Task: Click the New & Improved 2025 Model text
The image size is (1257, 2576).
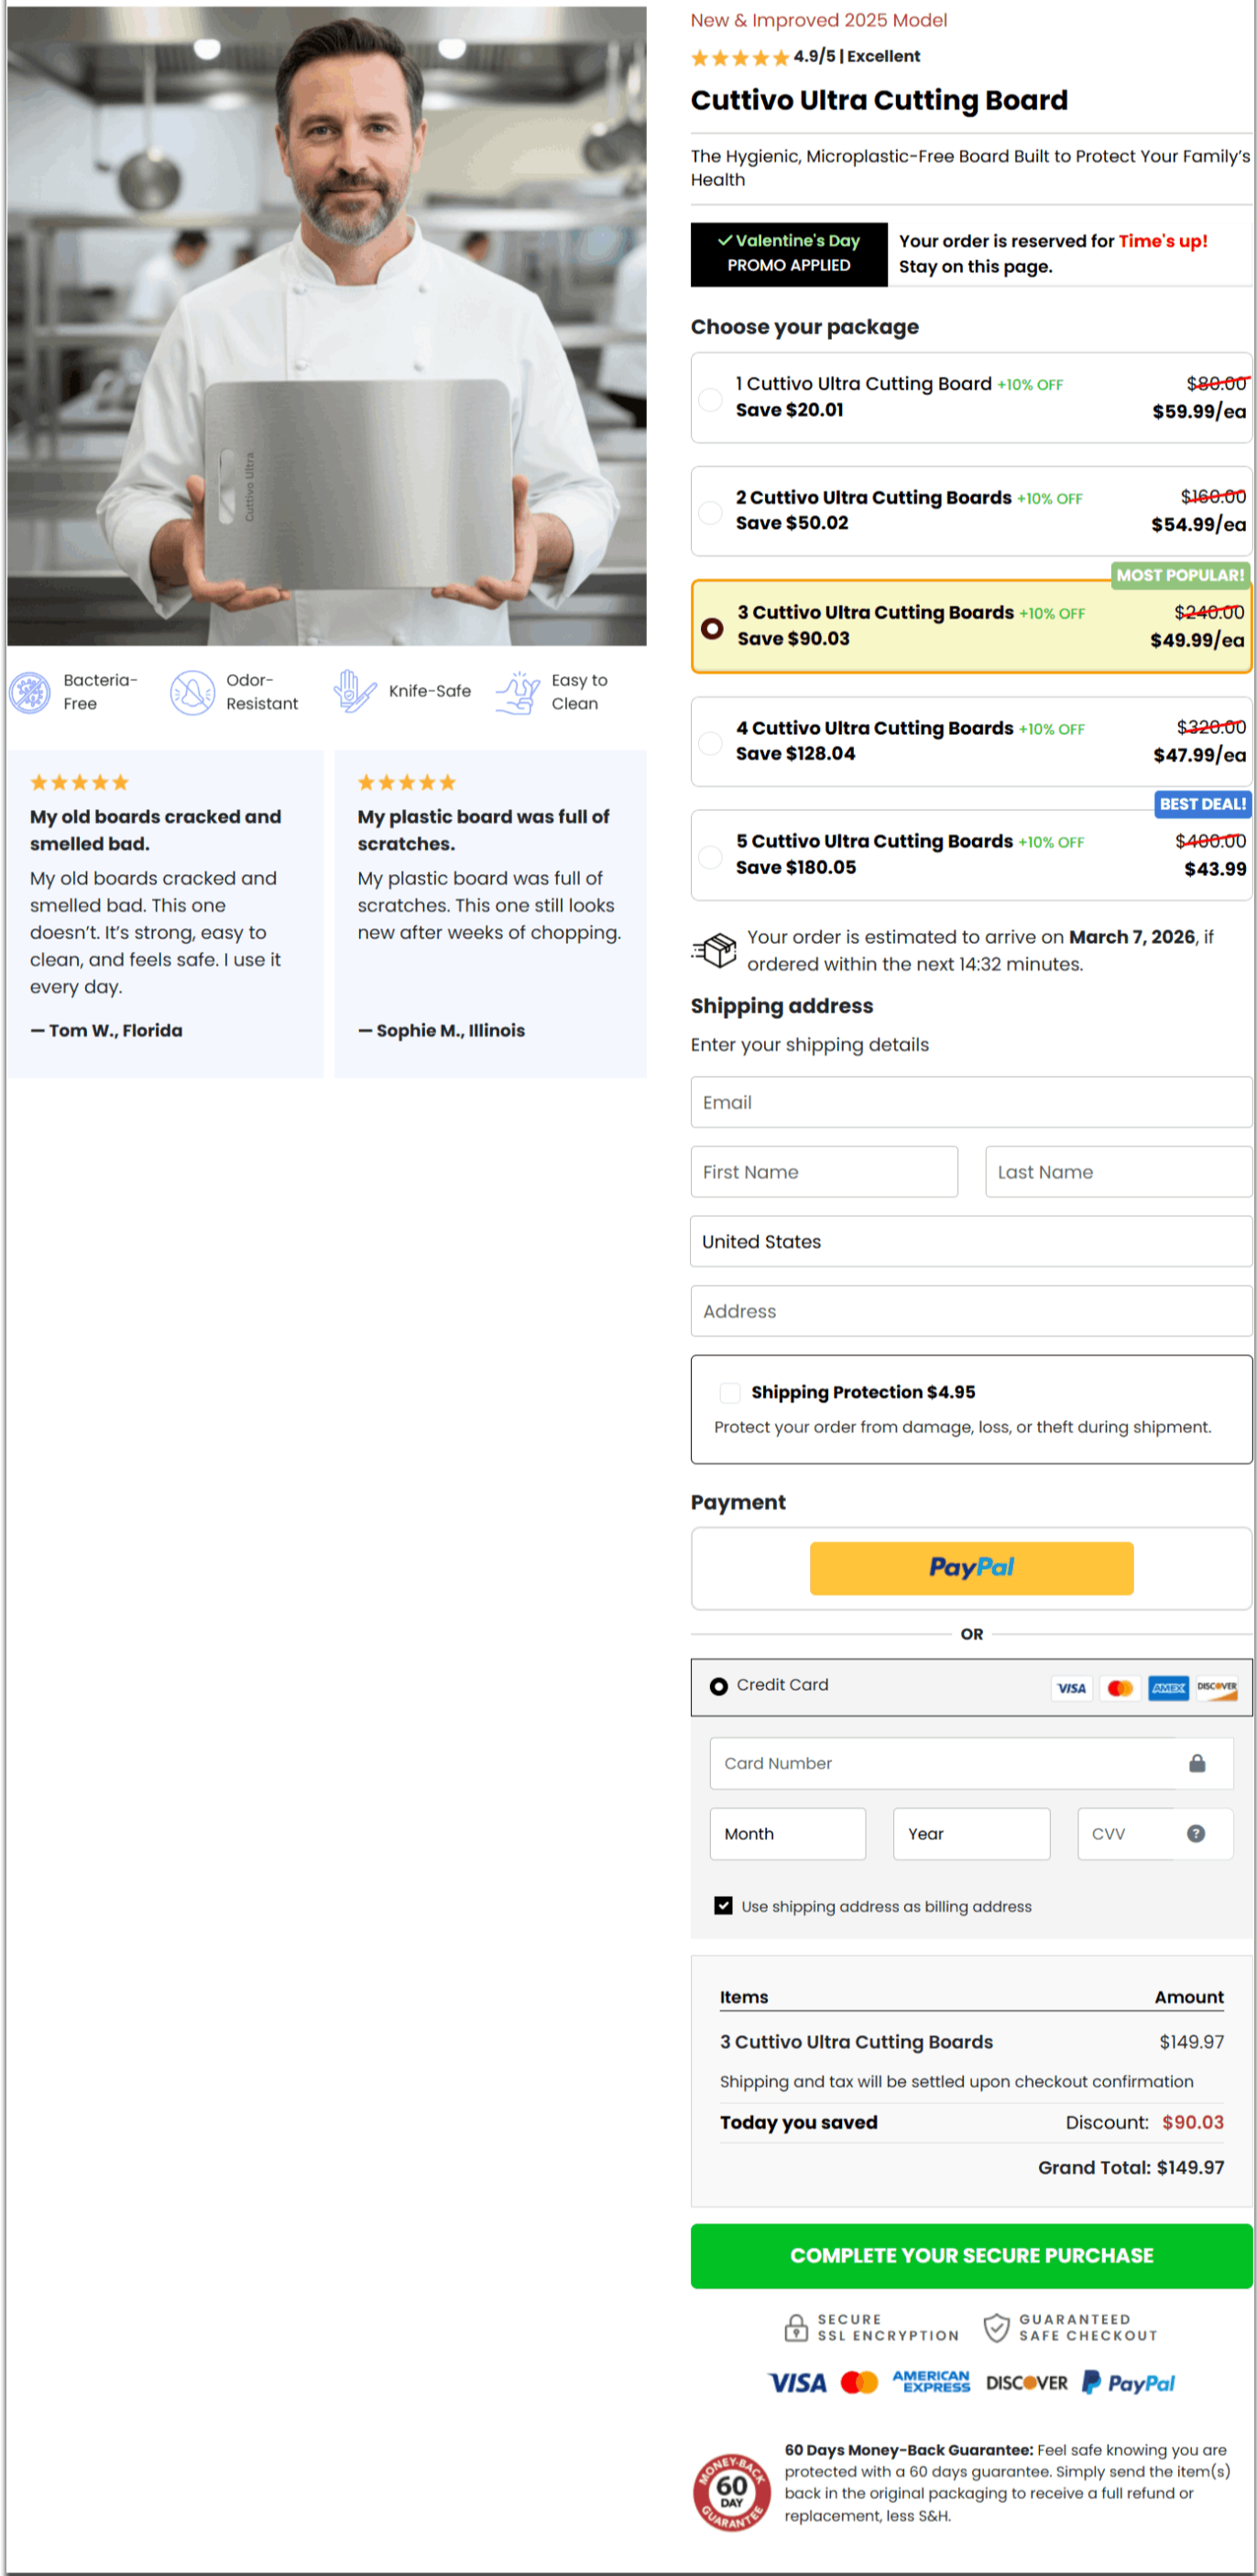Action: 819,20
